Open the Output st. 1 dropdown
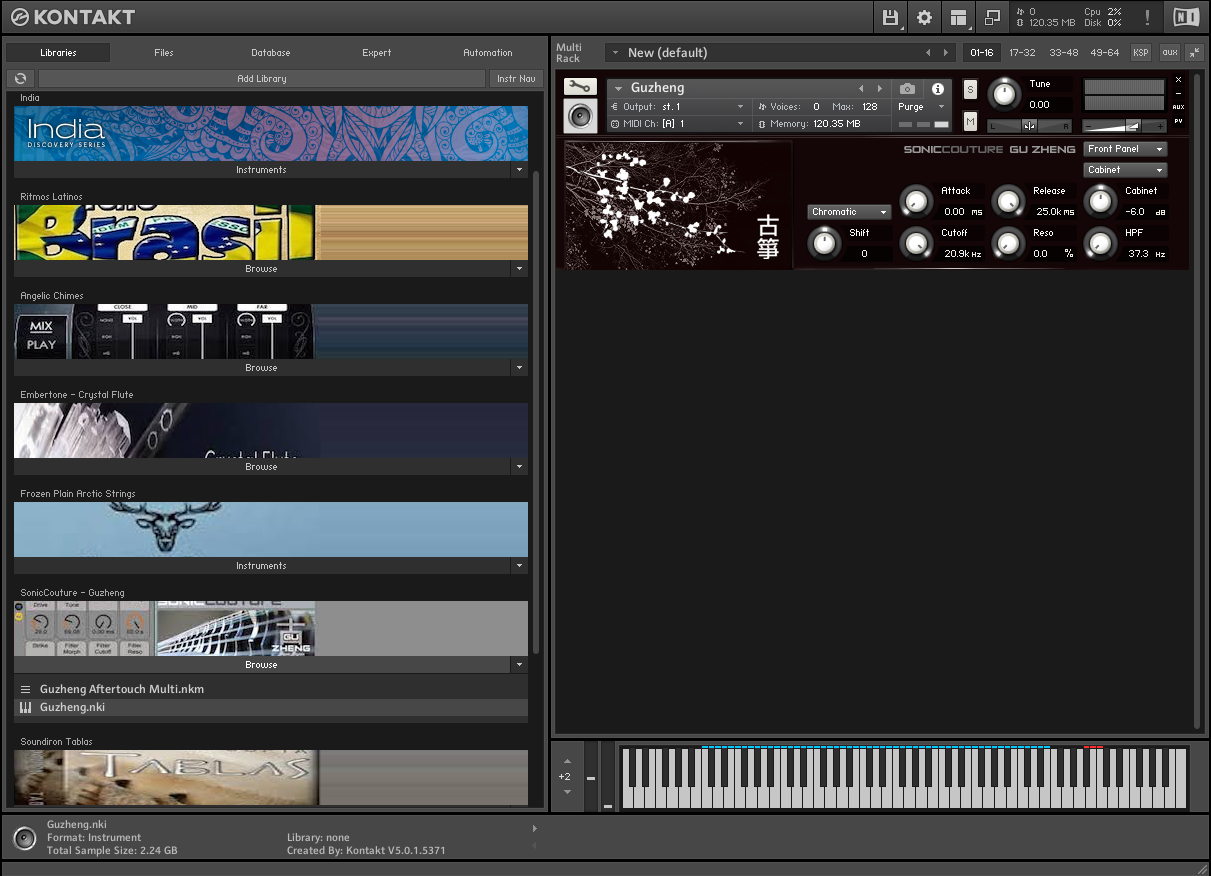The width and height of the screenshot is (1211, 876). click(678, 106)
